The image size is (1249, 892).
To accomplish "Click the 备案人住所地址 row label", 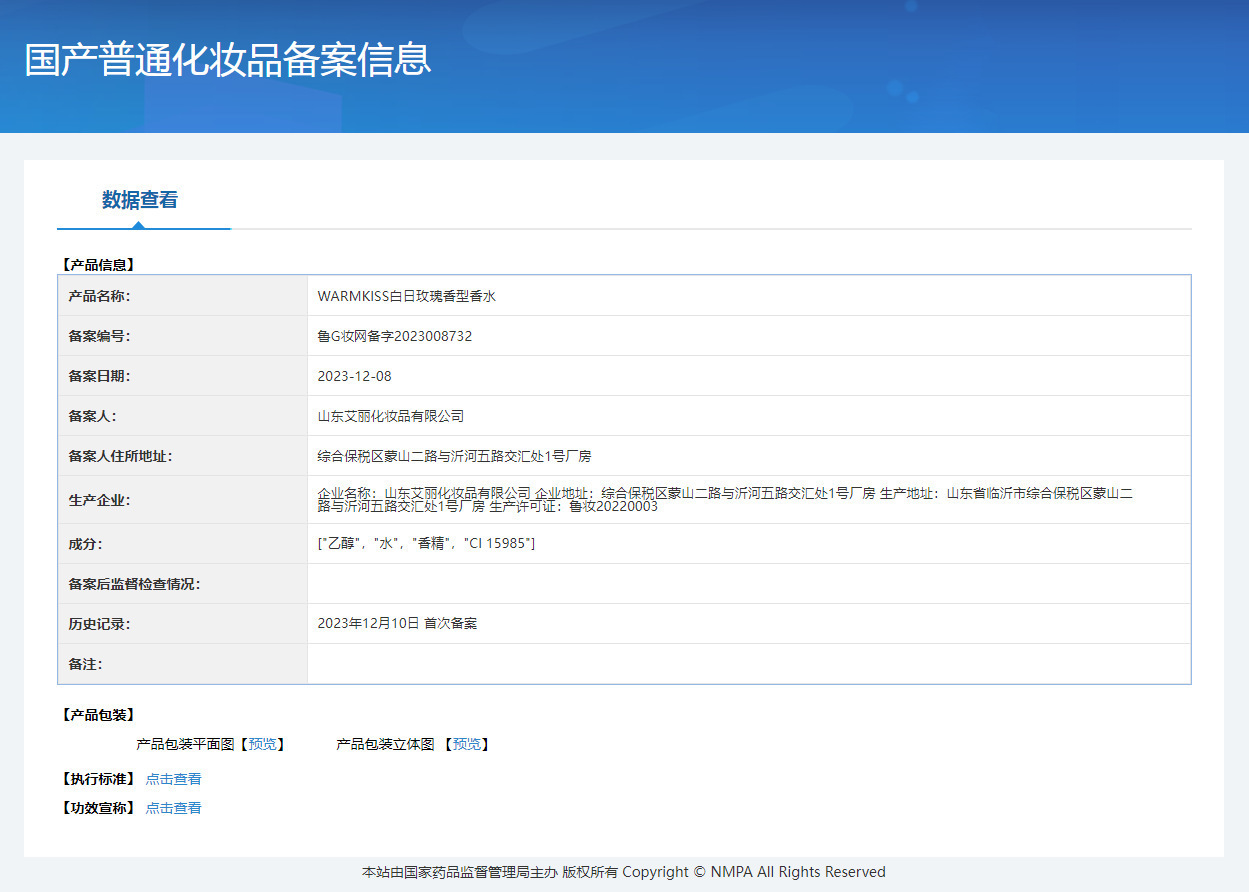I will 120,456.
